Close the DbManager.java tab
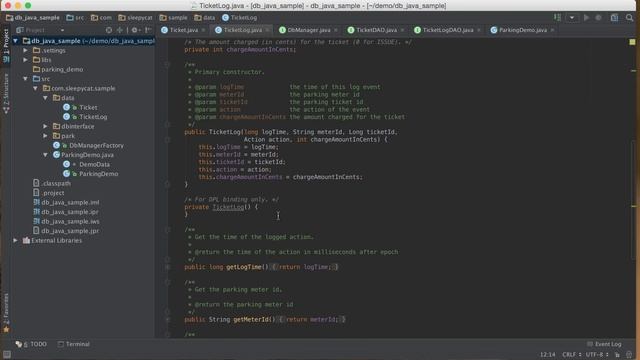Viewport: 640px width, 360px height. pyautogui.click(x=336, y=30)
